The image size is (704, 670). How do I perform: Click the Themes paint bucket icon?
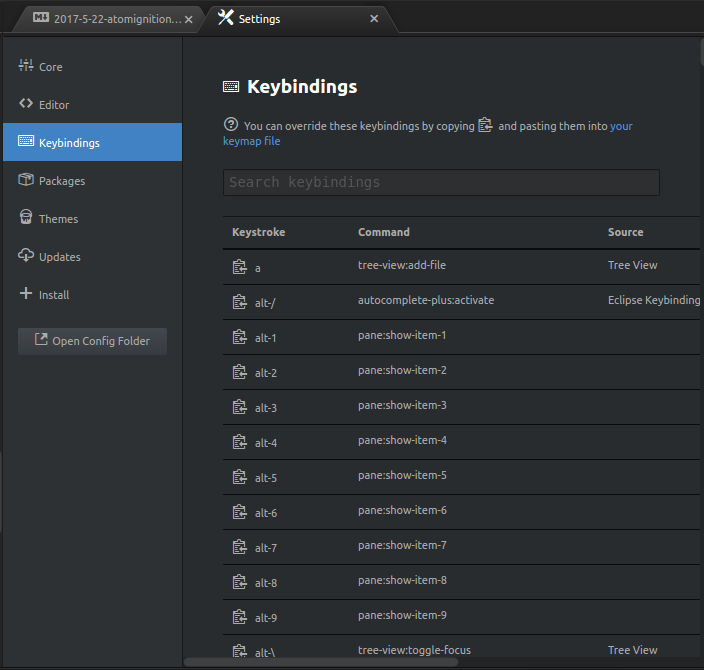coord(26,217)
